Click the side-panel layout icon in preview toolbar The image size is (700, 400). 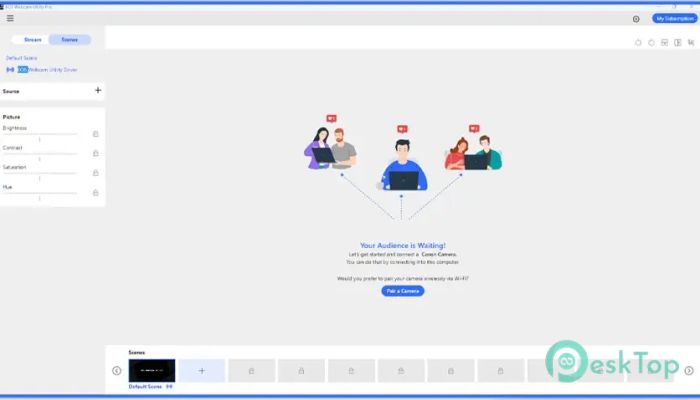point(678,42)
